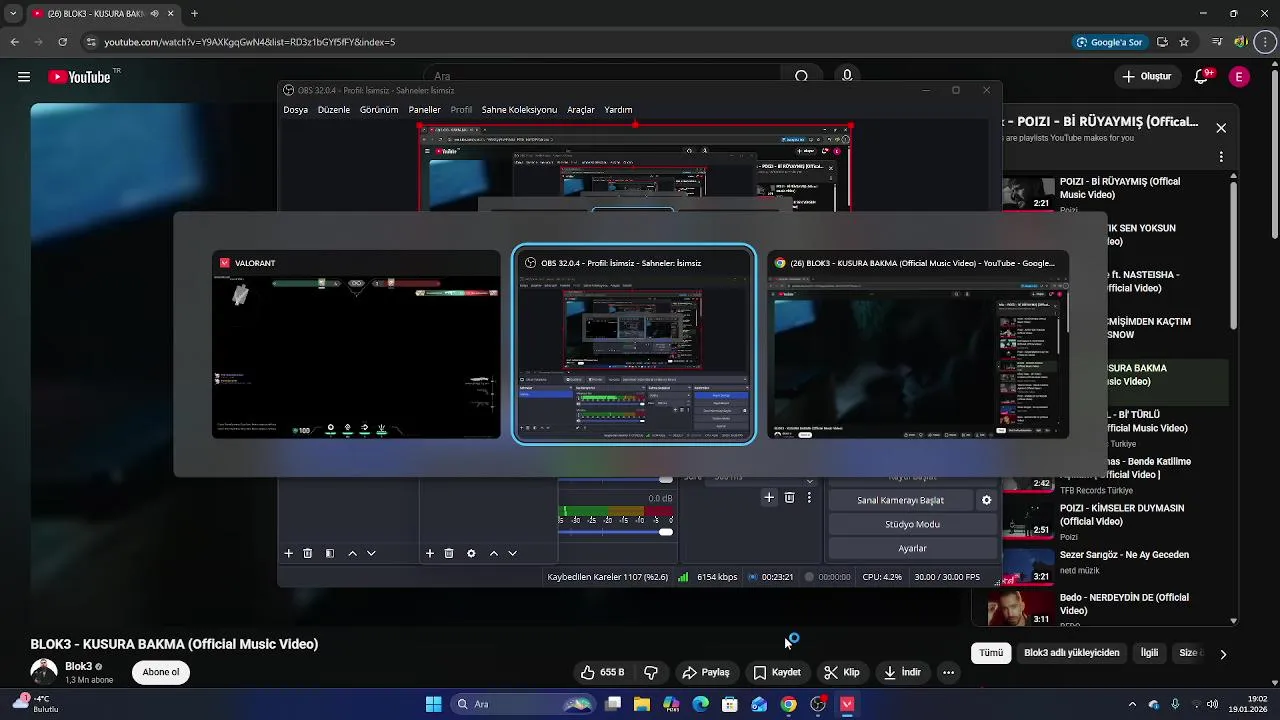Image resolution: width=1280 pixels, height=720 pixels.
Task: Open virtual camera settings gear
Action: [986, 500]
